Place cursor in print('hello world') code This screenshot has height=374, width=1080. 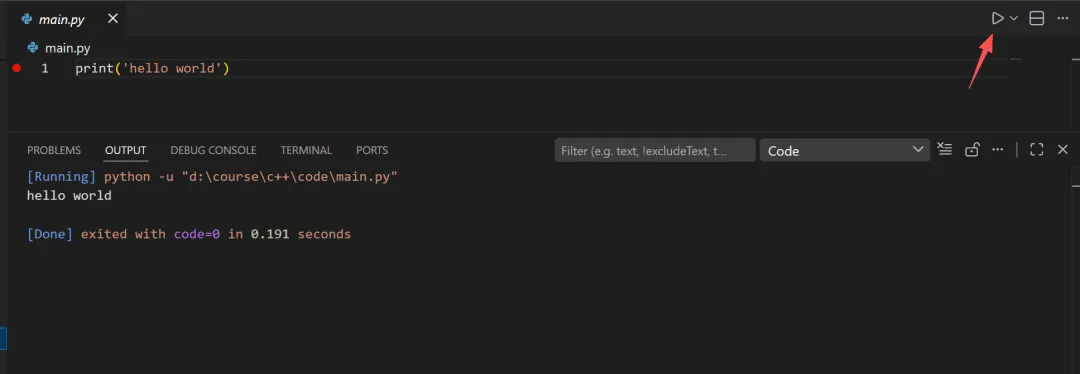[152, 69]
